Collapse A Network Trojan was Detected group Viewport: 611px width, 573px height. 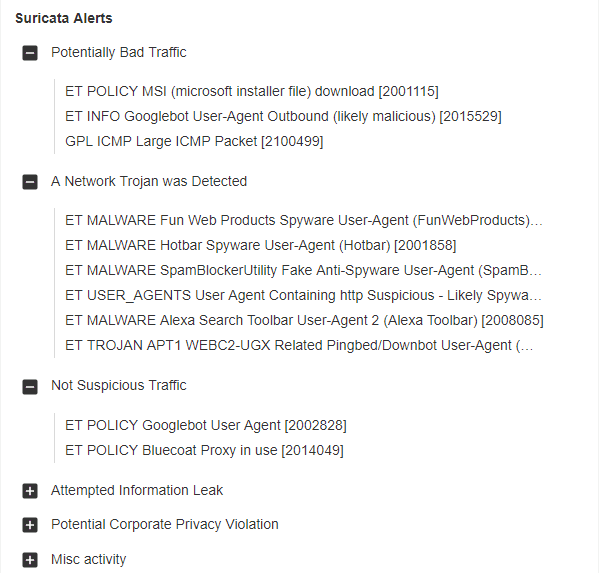[x=30, y=182]
